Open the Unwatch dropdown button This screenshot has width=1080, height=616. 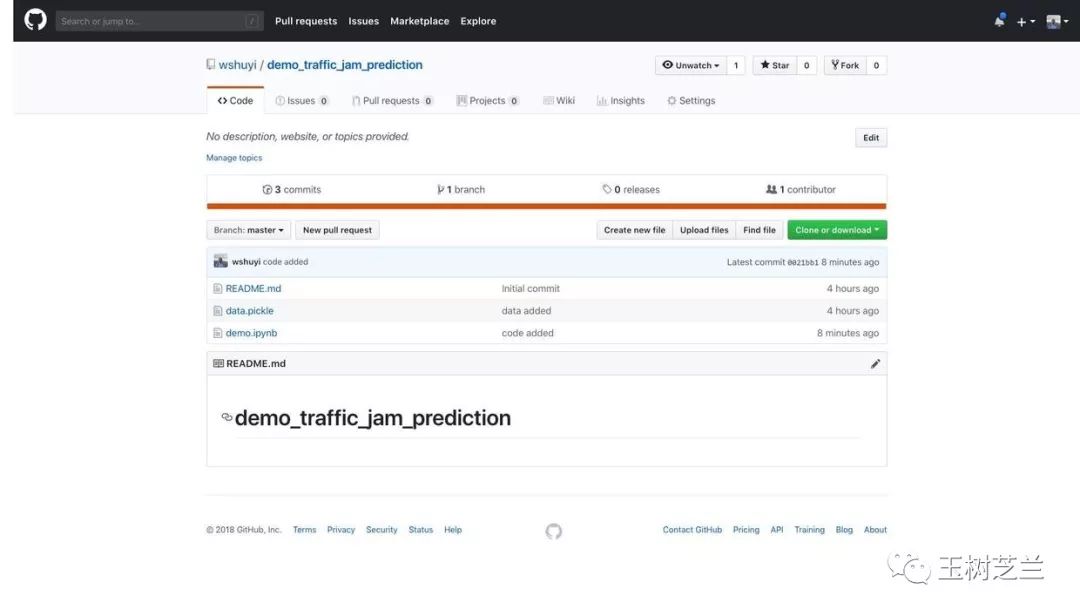coord(691,65)
